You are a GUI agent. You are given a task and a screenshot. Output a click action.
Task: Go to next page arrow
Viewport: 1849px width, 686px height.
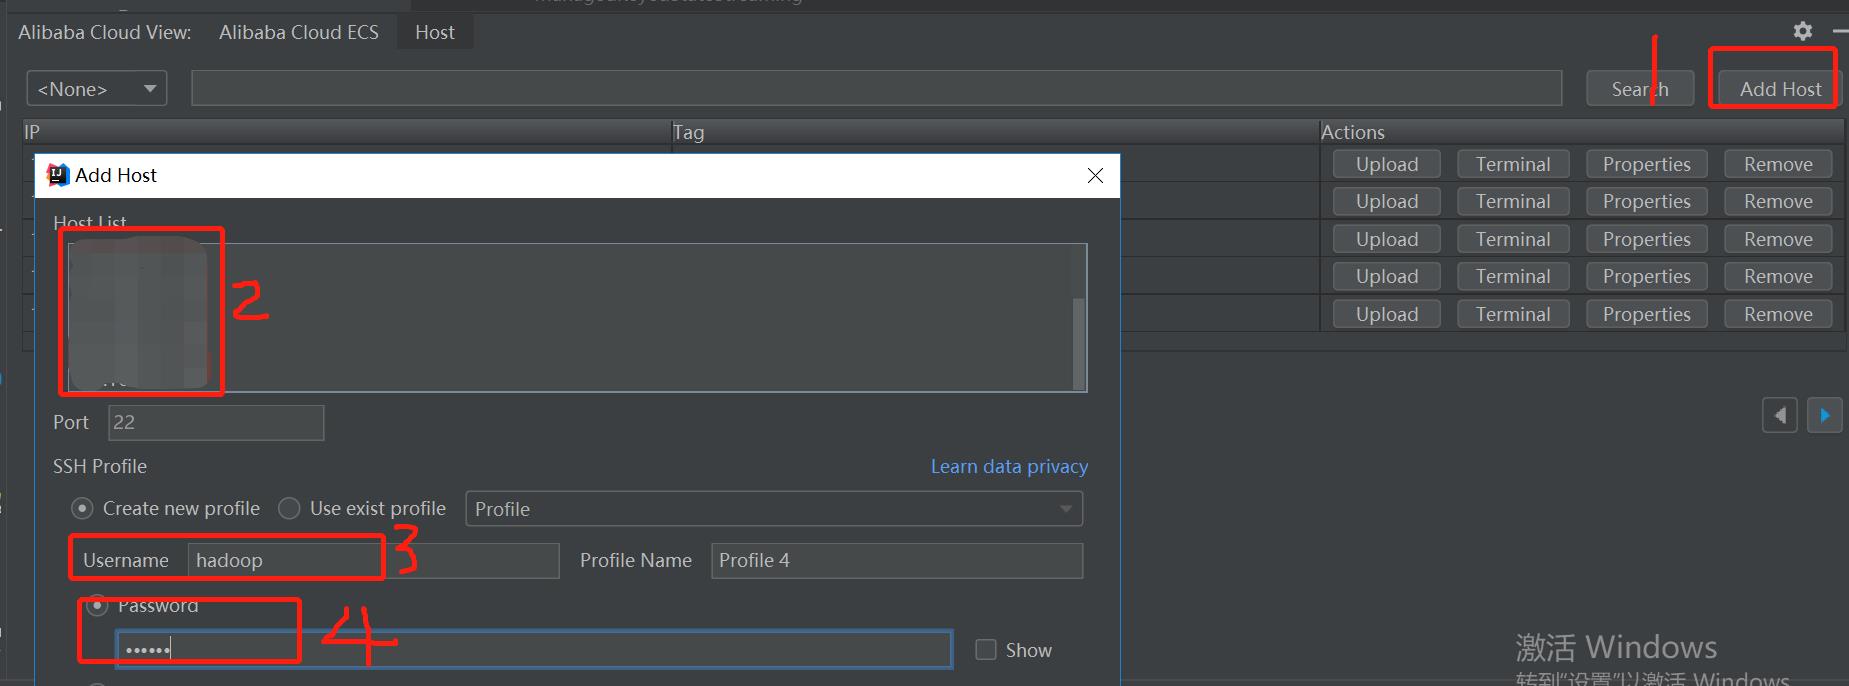1824,415
